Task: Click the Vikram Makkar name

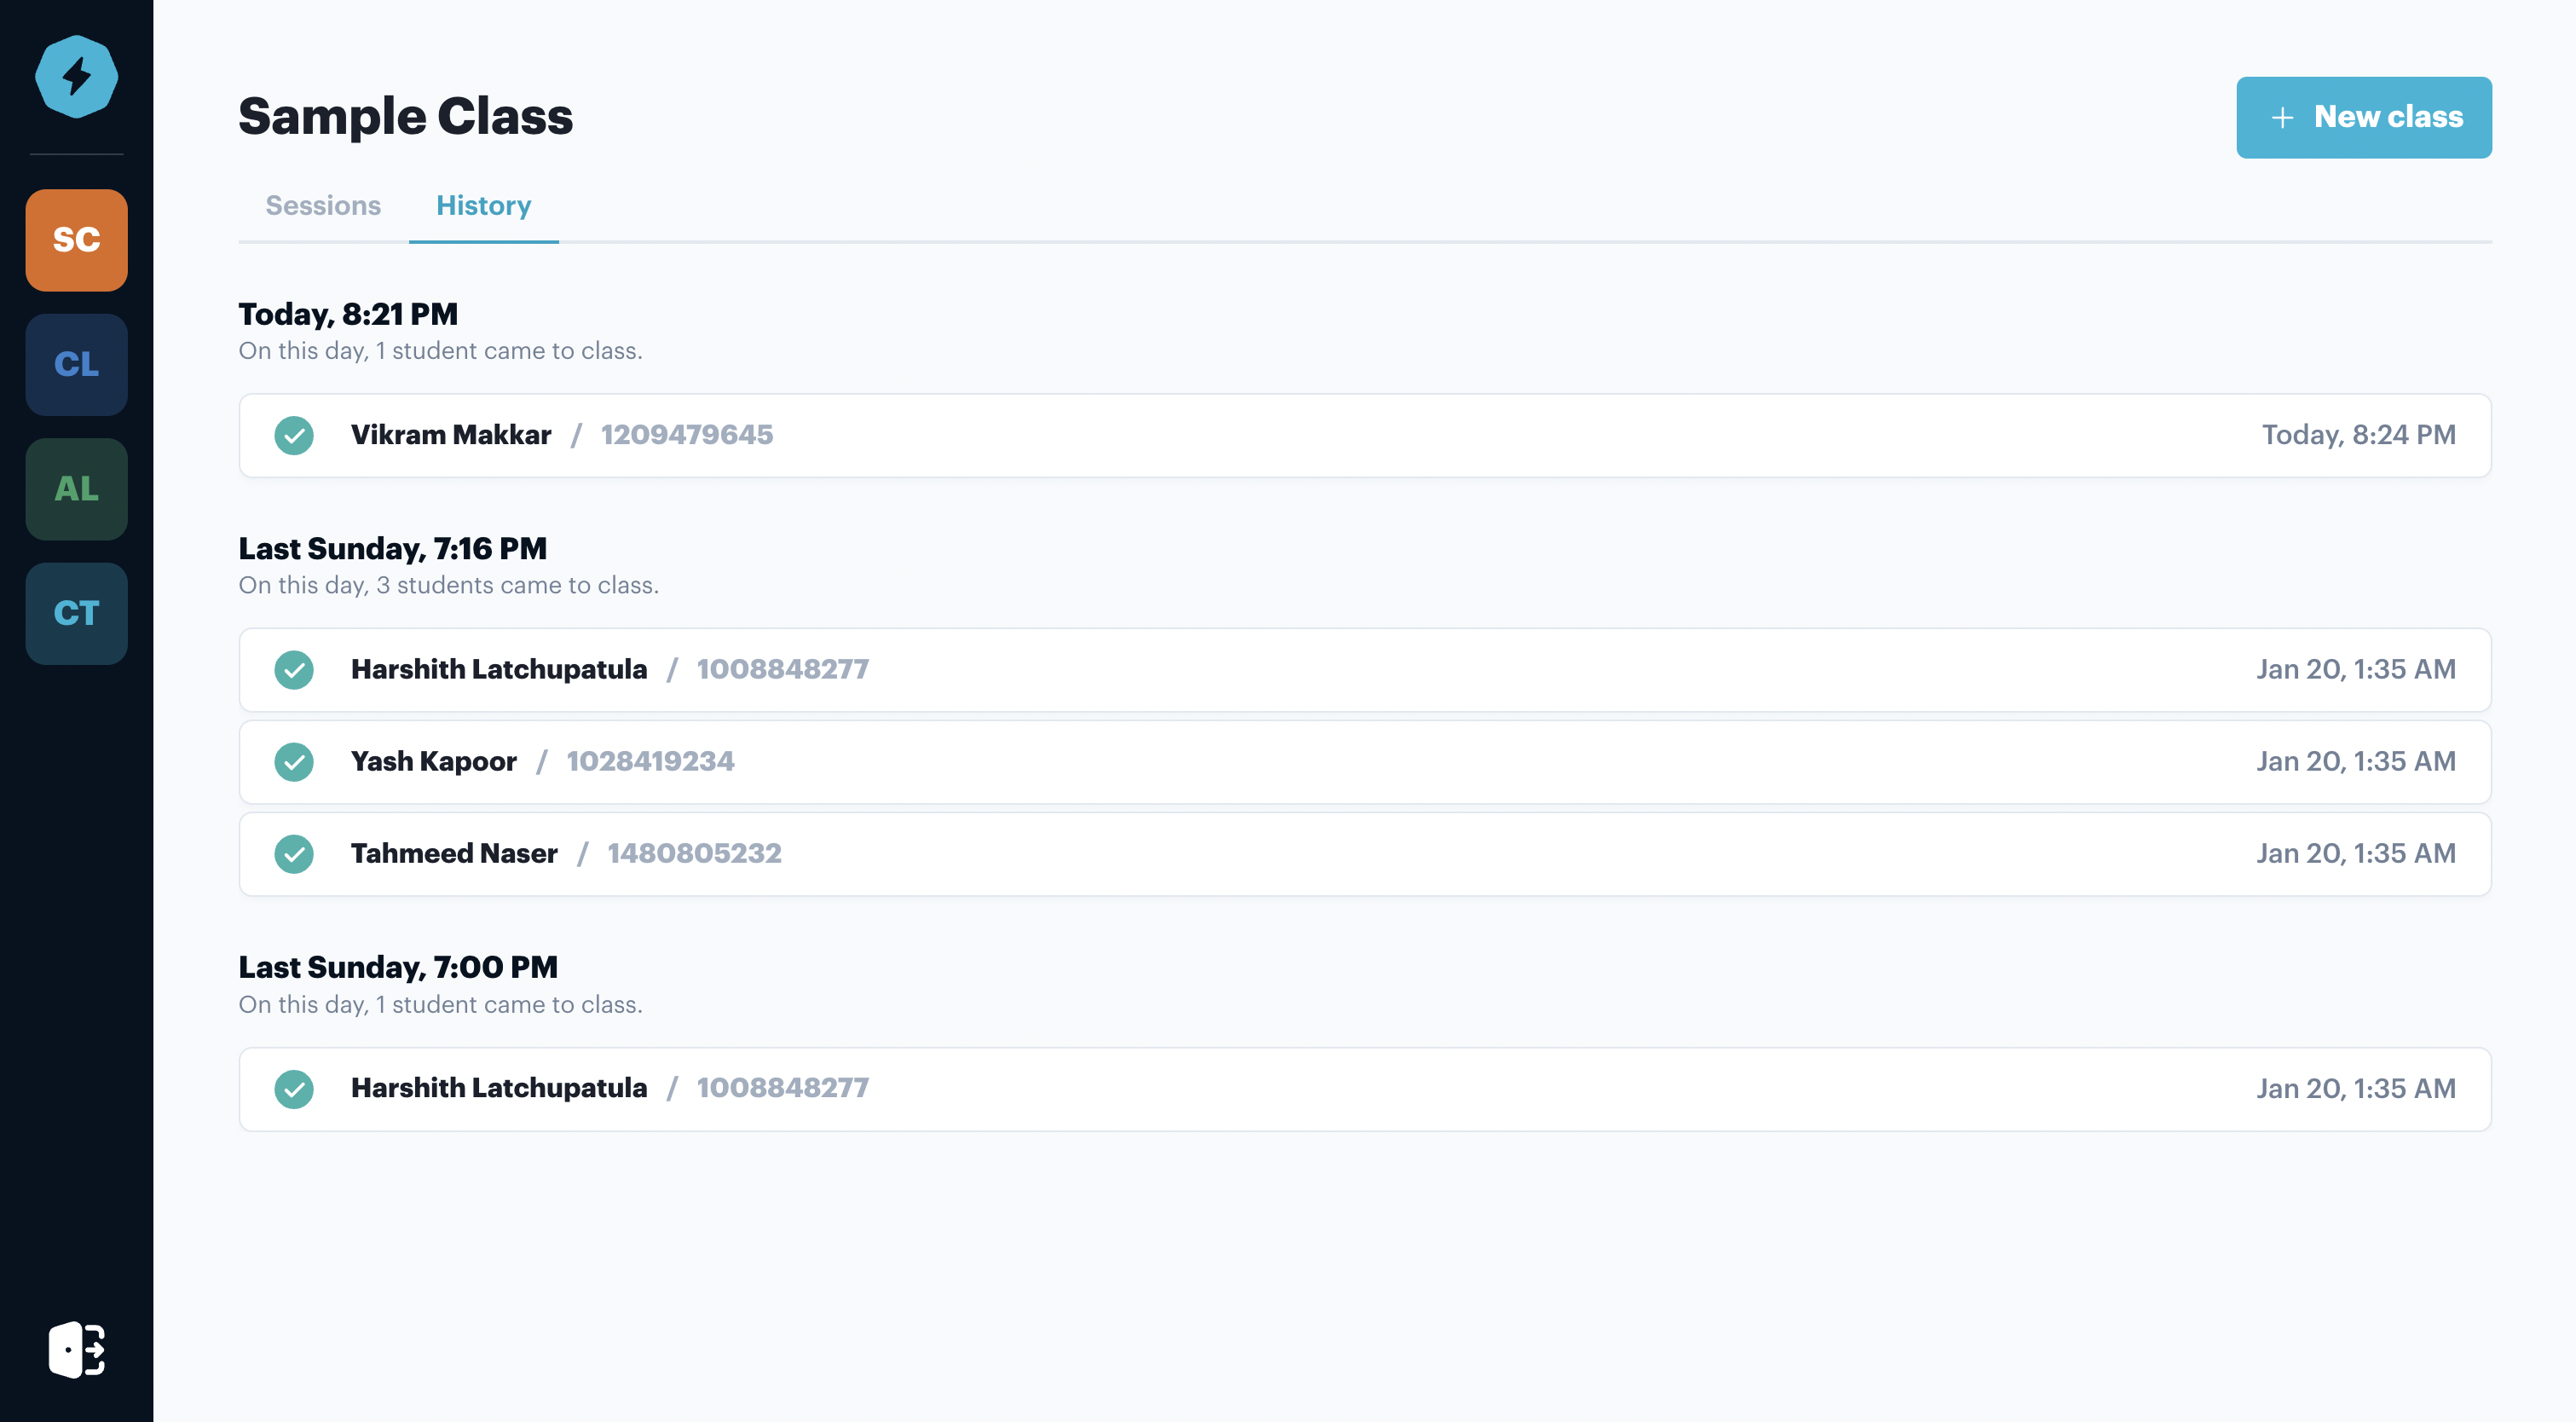Action: (x=451, y=434)
